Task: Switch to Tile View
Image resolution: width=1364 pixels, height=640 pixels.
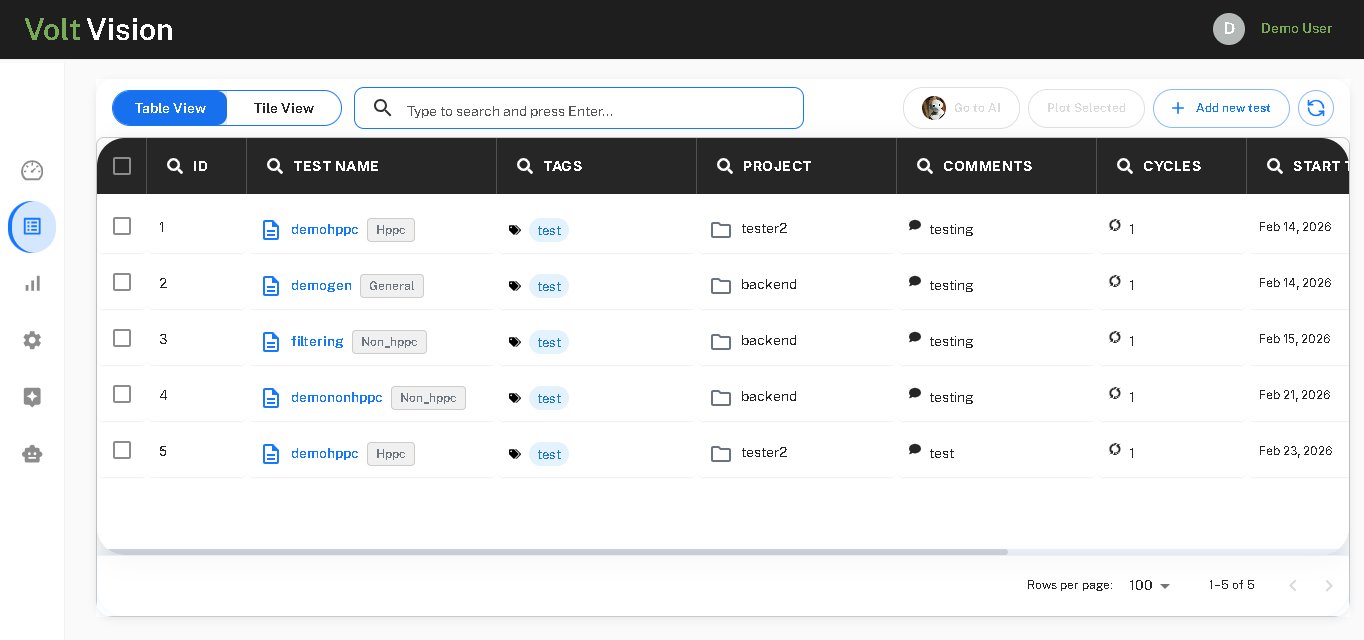Action: click(x=283, y=108)
